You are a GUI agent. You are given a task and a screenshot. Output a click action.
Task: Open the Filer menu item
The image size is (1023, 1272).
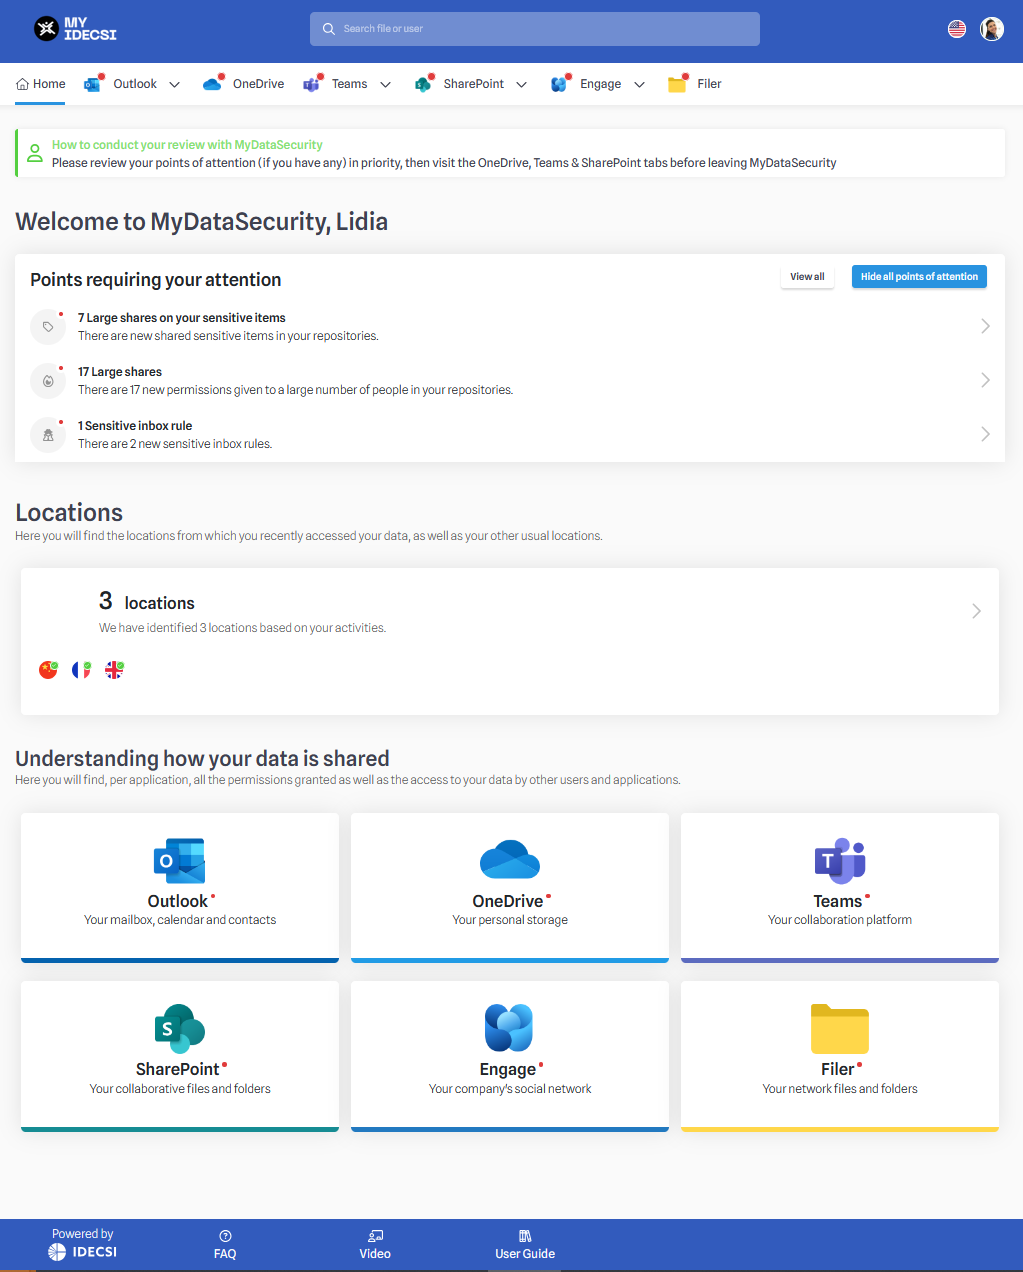(709, 84)
